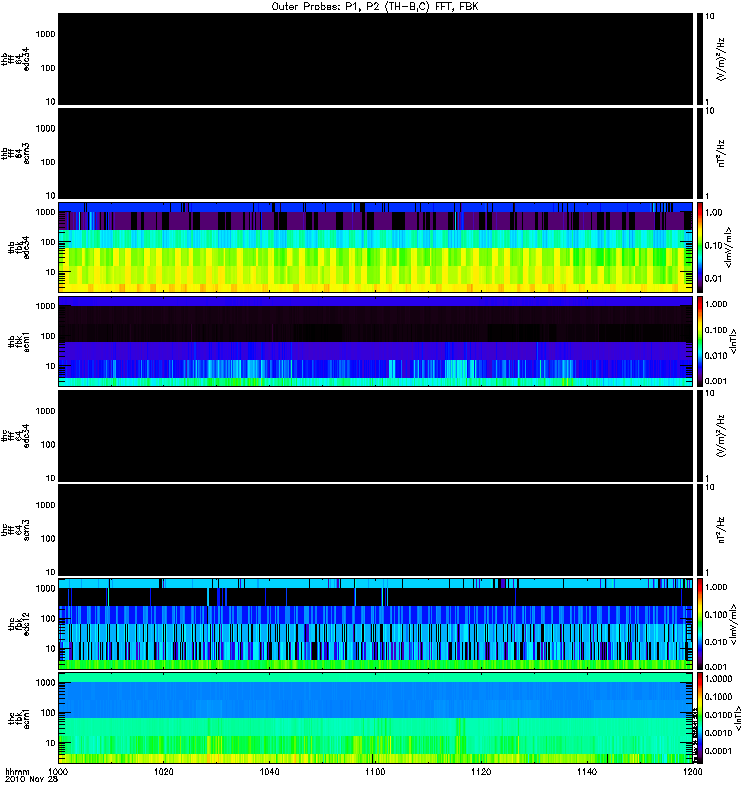
Task: Select the thb fbk scm1 spectrogram panel
Action: (x=375, y=341)
